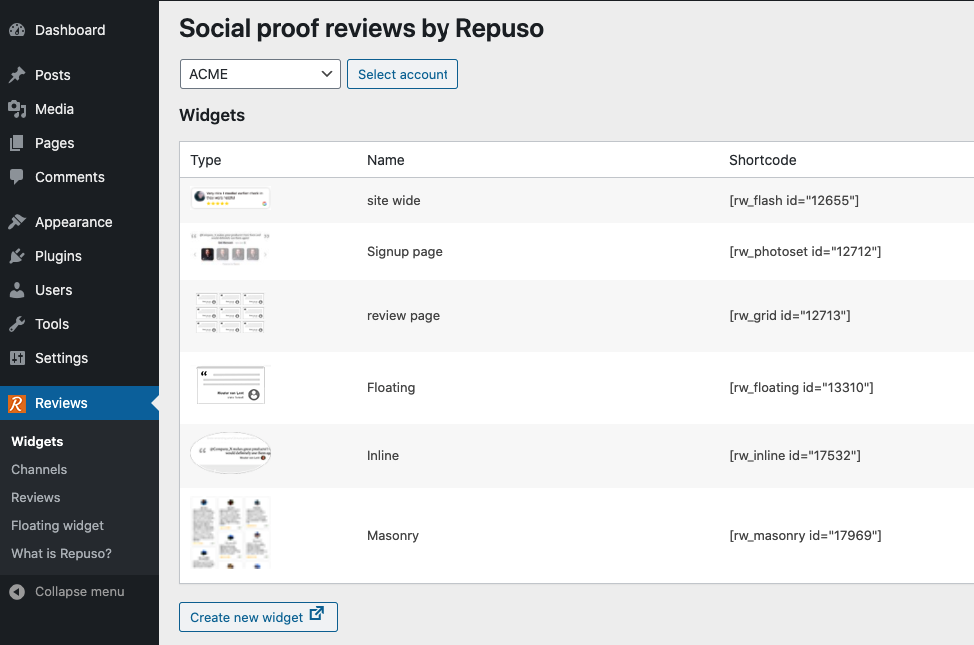The height and width of the screenshot is (645, 974).
Task: Click the Users person icon
Action: (x=17, y=290)
